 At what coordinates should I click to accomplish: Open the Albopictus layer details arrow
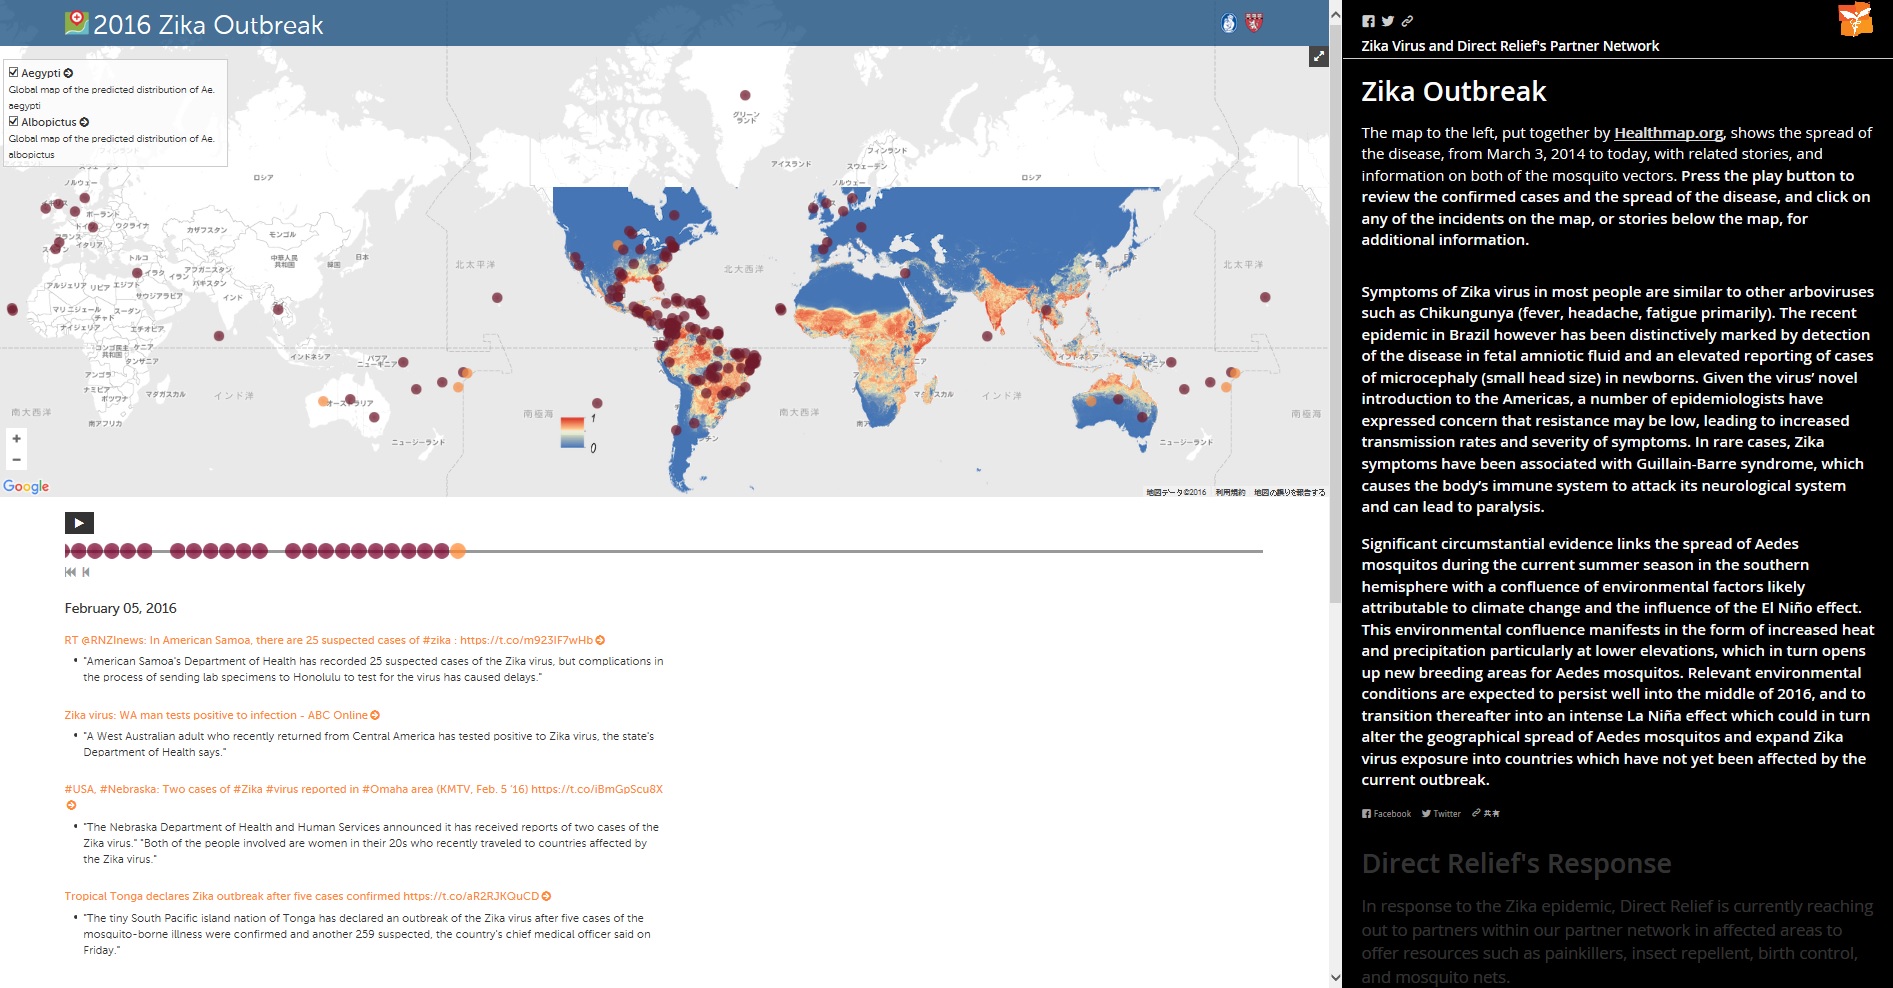(84, 122)
